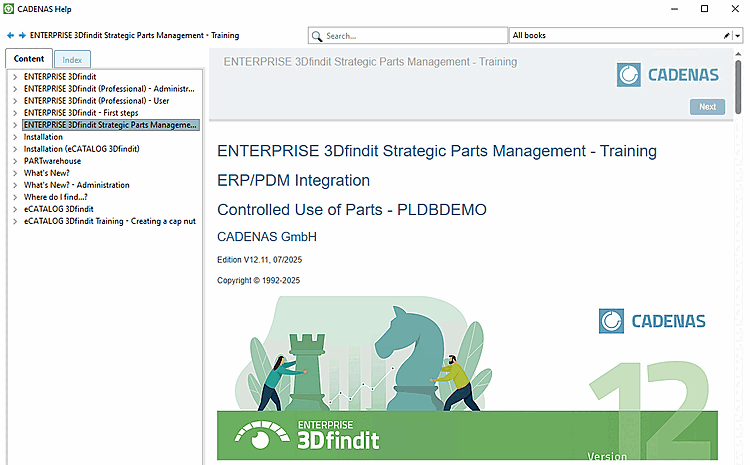Open the Installation book entry
The image size is (750, 465).
tap(43, 137)
